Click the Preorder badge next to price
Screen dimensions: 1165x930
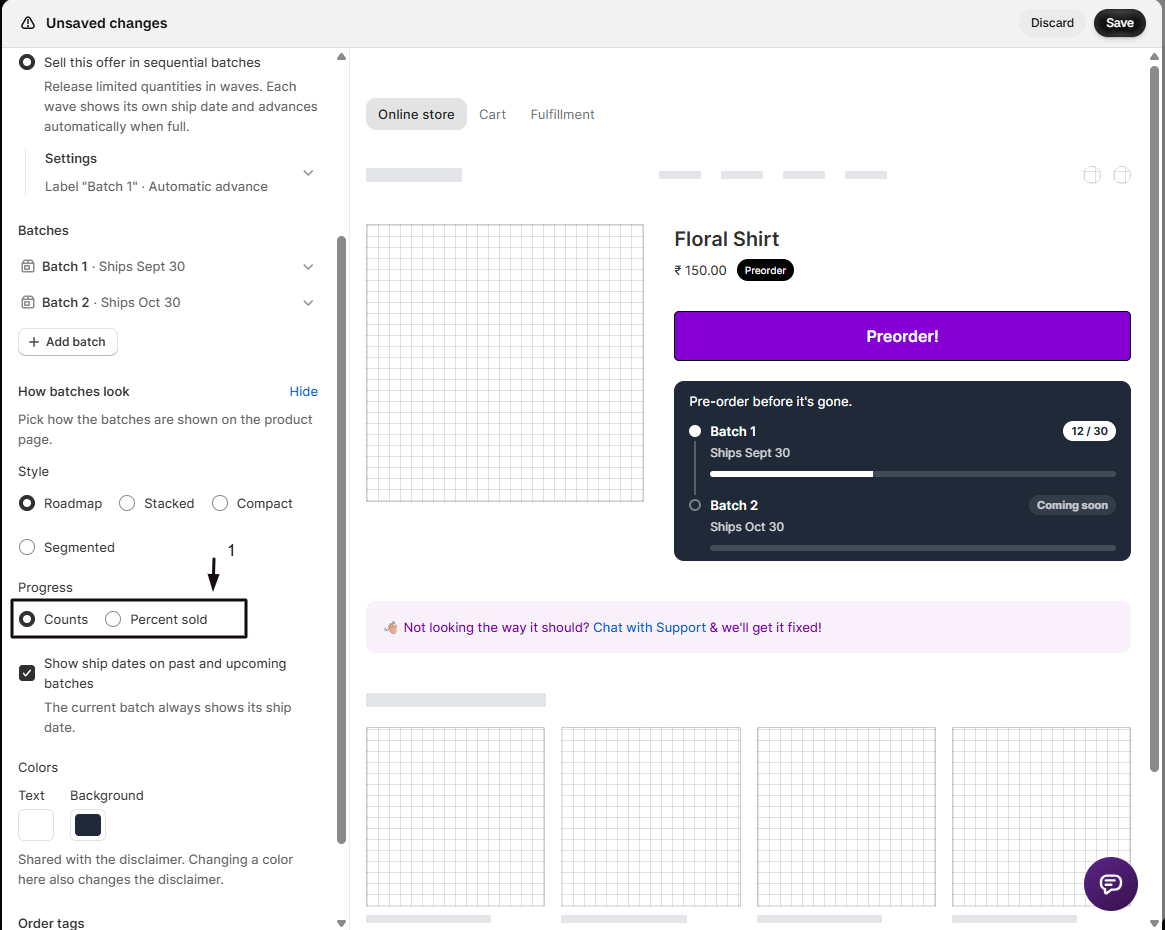[765, 270]
